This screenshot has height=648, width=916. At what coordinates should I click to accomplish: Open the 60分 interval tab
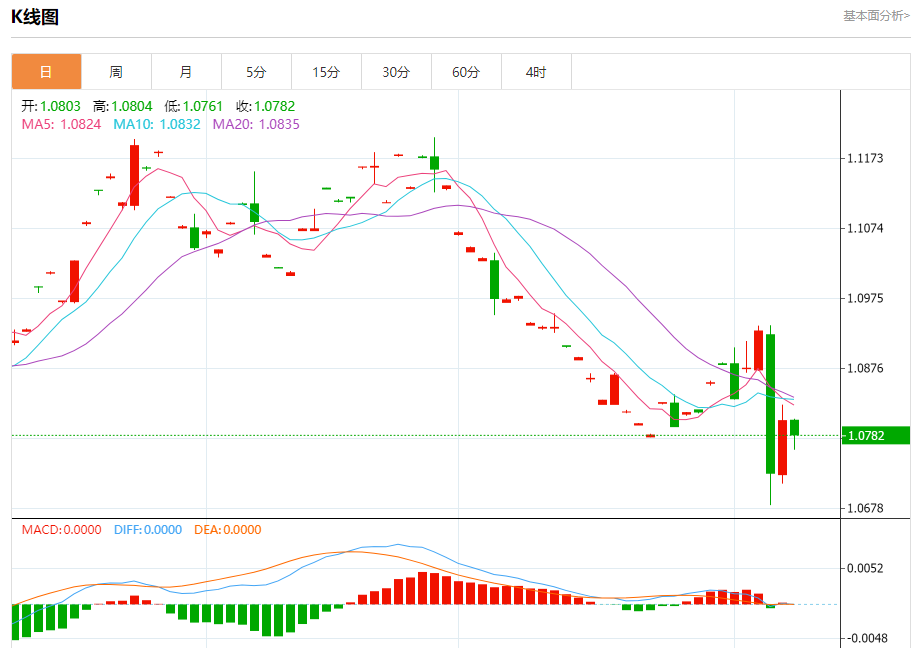point(467,72)
